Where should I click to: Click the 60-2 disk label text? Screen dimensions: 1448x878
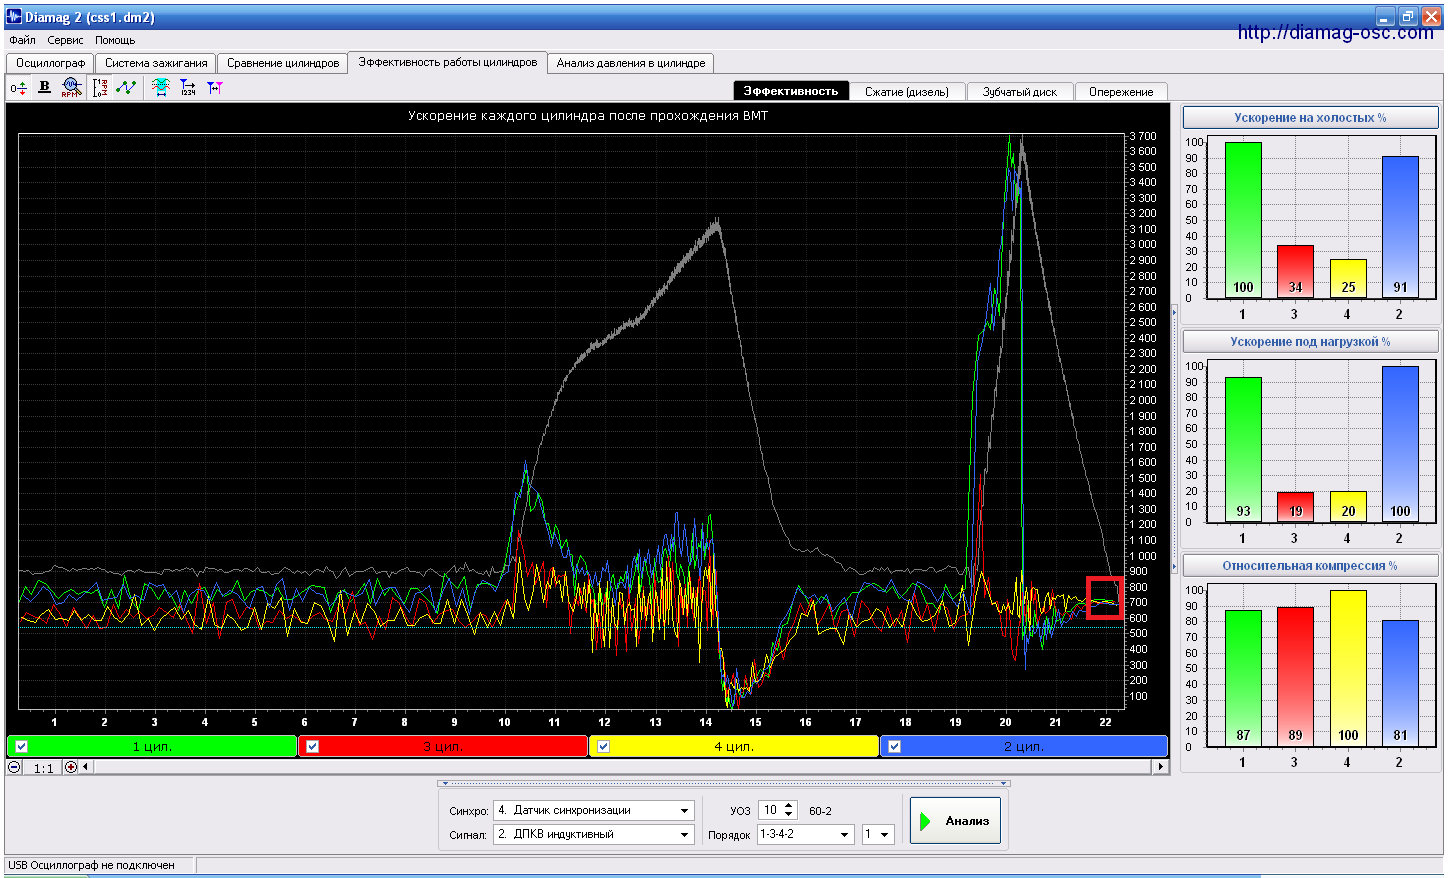pyautogui.click(x=820, y=811)
